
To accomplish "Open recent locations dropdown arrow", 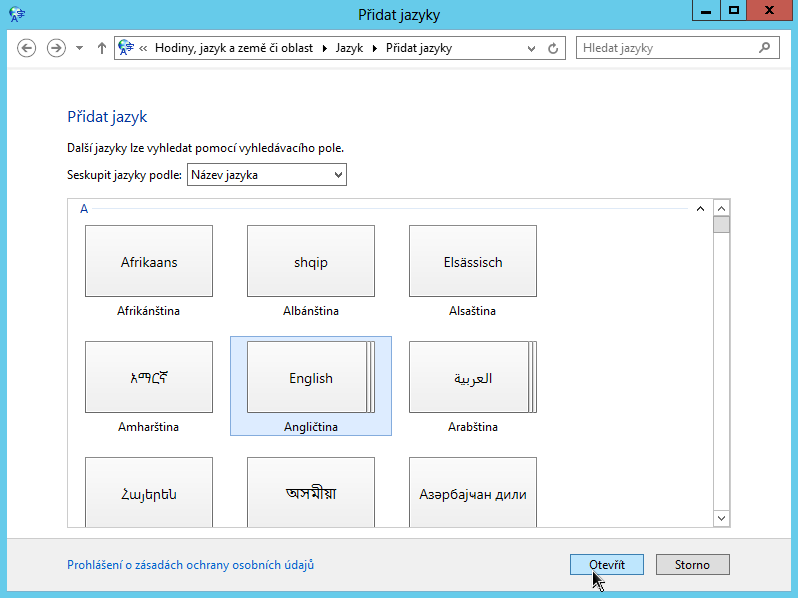I will pyautogui.click(x=80, y=48).
